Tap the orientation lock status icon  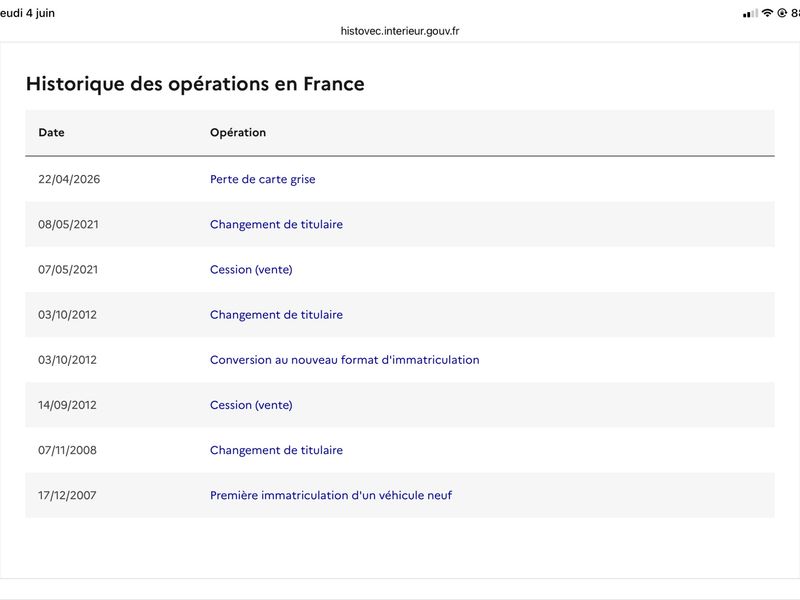782,13
